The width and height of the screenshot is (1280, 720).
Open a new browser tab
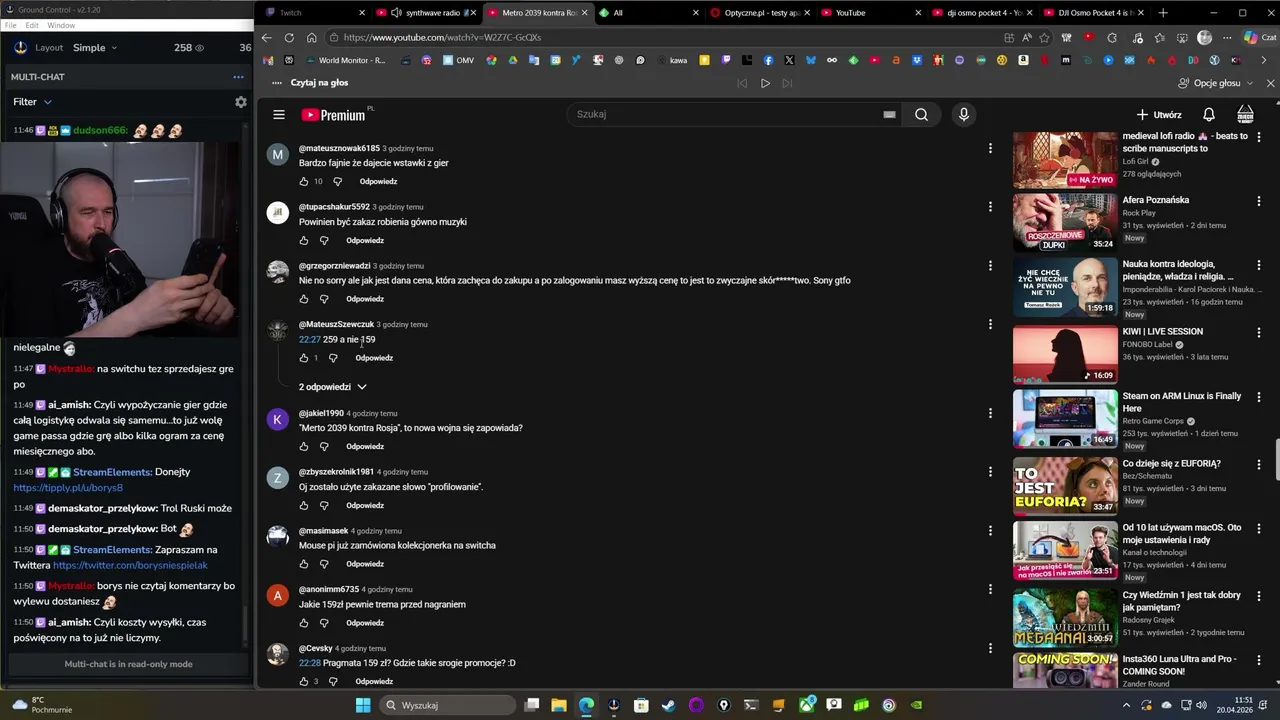[1162, 13]
